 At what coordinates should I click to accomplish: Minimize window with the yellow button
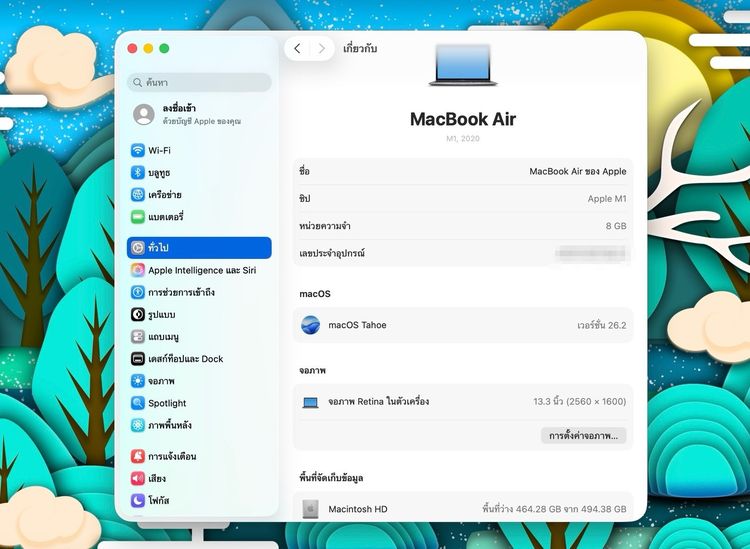pos(148,48)
